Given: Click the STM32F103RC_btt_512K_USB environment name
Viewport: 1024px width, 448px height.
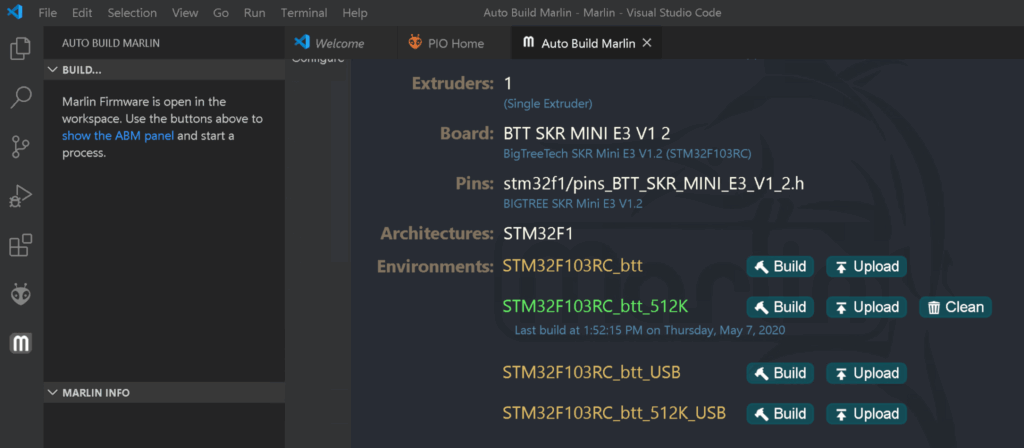Looking at the screenshot, I should click(614, 413).
